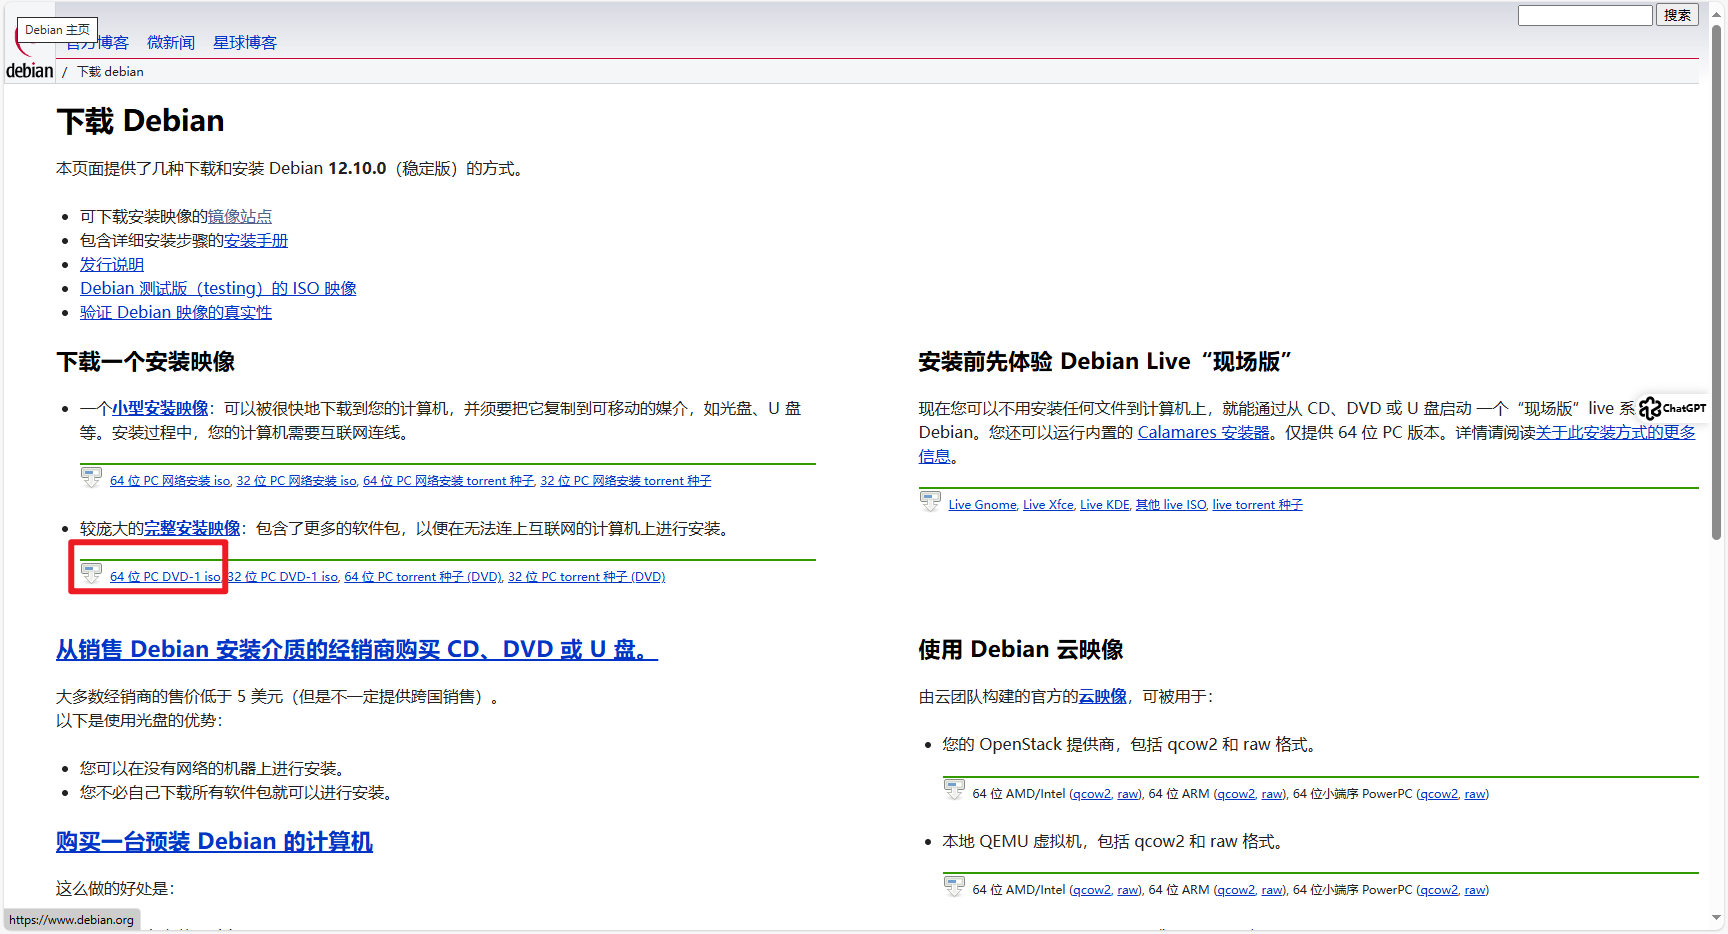Click the 12.10.0 version number text
The image size is (1728, 934).
357,168
